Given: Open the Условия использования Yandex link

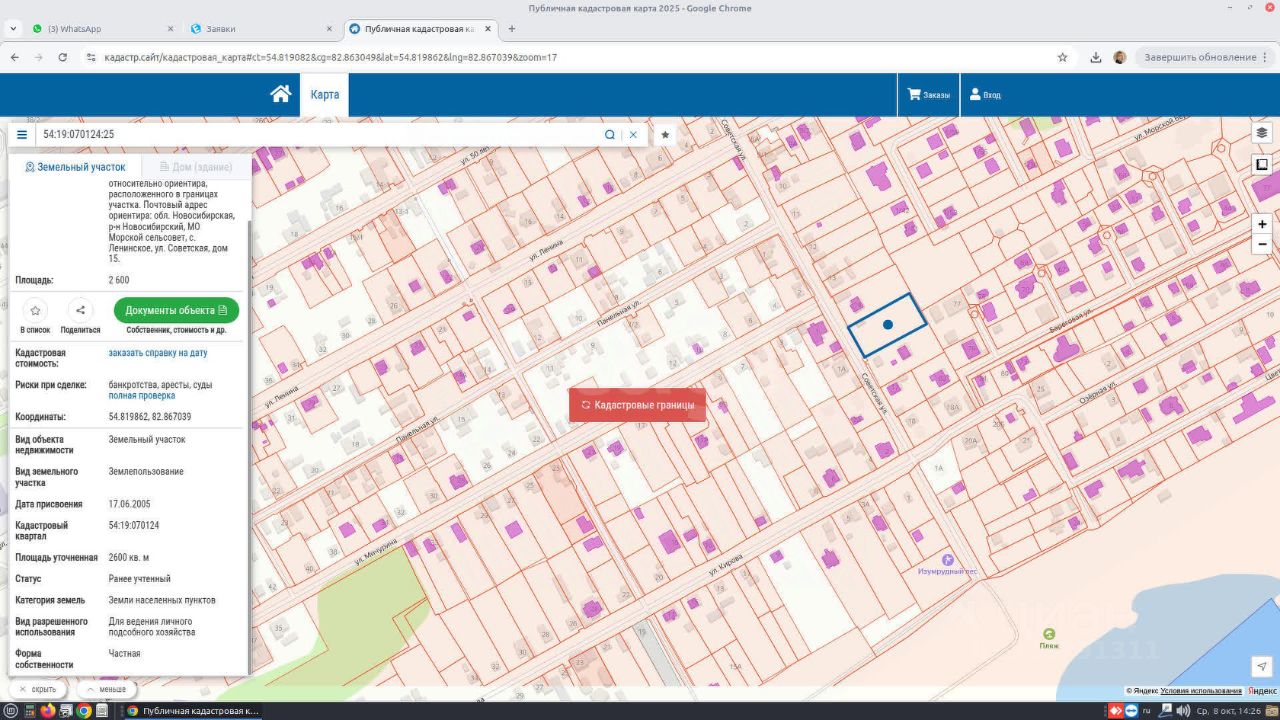Looking at the screenshot, I should point(1201,691).
